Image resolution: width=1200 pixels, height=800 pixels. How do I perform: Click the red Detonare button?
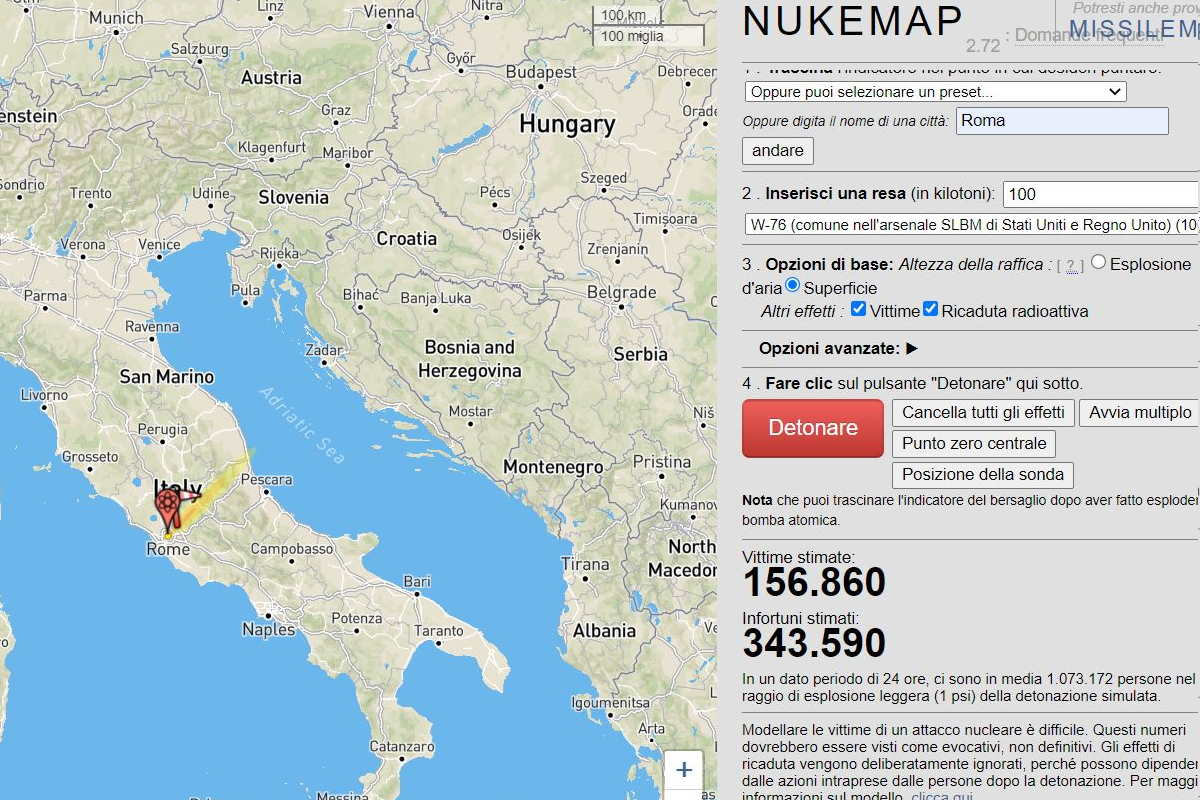tap(813, 428)
